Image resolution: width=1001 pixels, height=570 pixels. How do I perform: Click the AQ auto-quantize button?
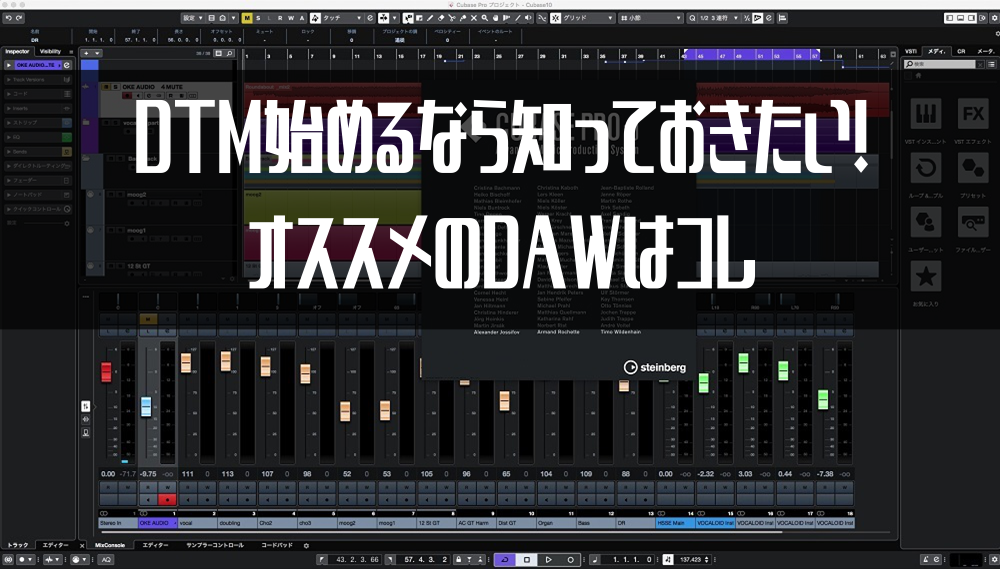click(106, 560)
